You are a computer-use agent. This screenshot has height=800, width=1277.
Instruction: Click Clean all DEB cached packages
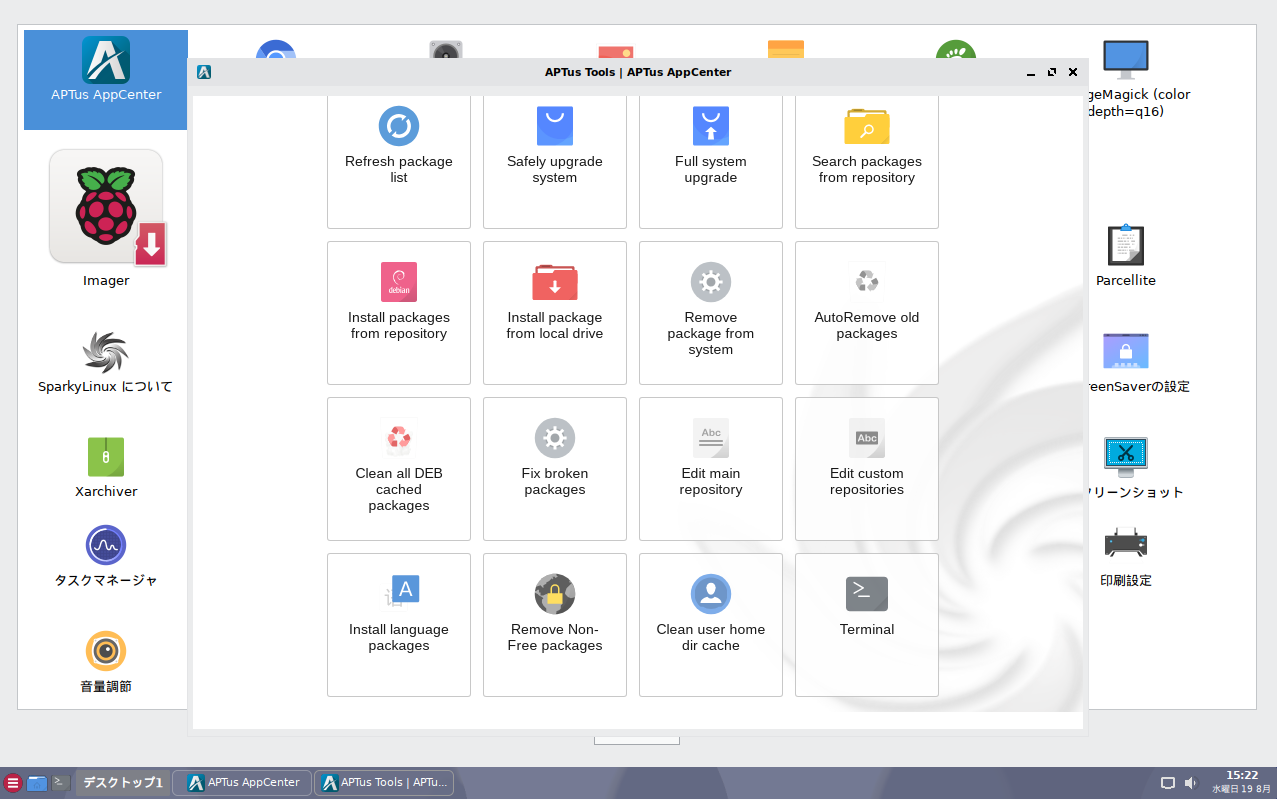tap(399, 469)
